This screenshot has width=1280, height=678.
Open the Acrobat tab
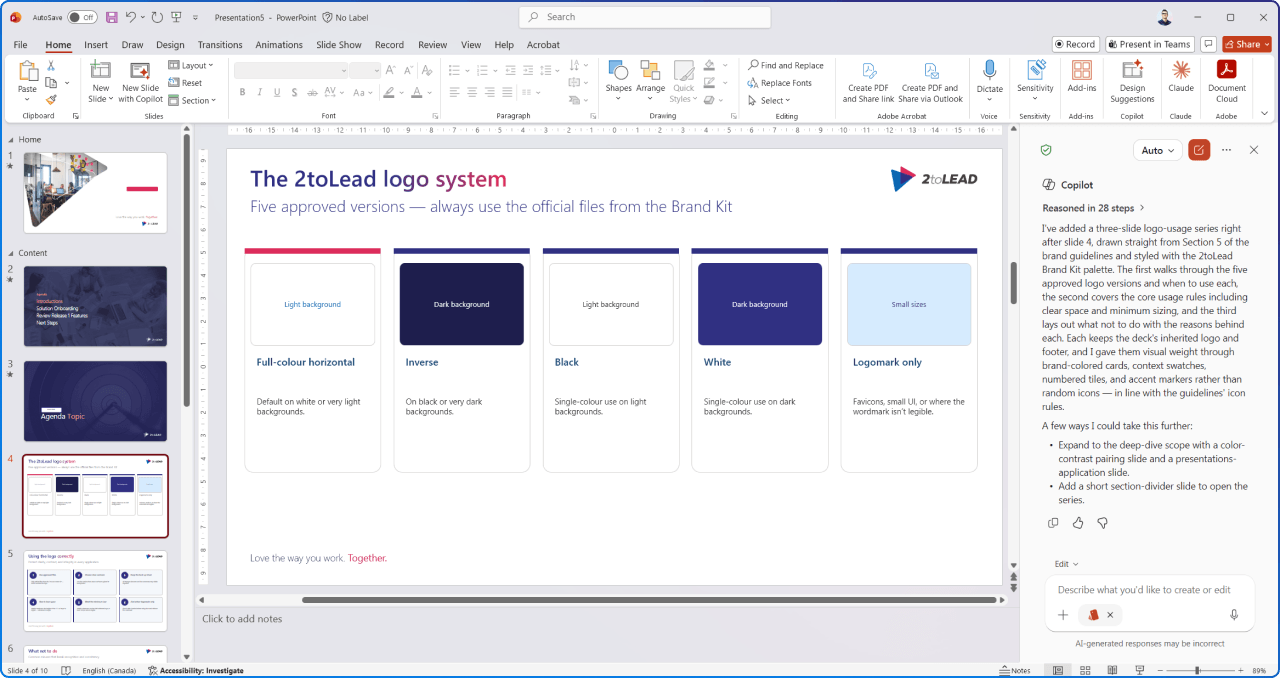tap(543, 45)
